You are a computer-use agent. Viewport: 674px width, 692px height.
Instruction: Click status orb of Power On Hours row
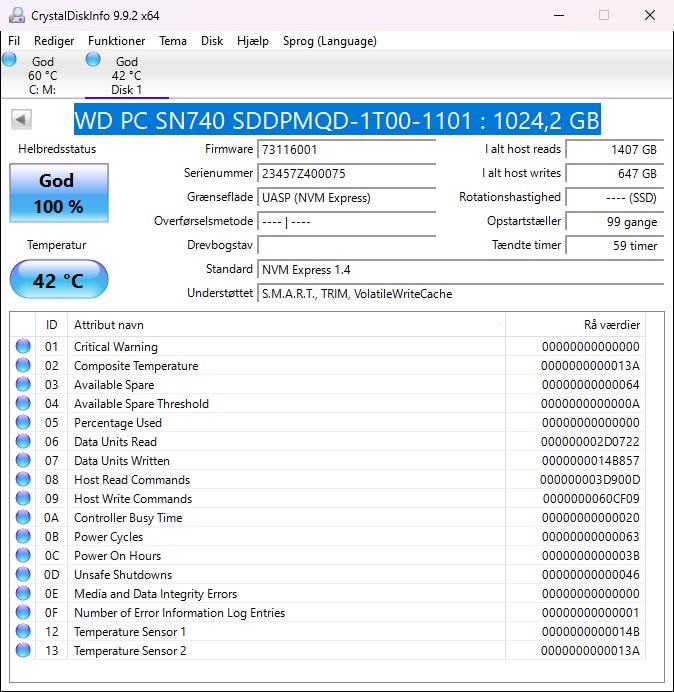pos(23,555)
